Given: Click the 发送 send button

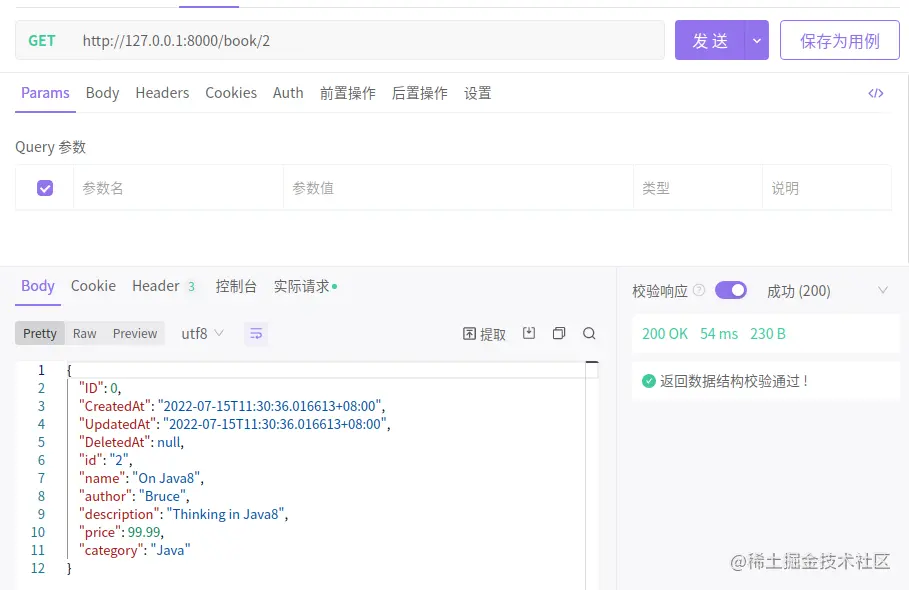Looking at the screenshot, I should (710, 41).
